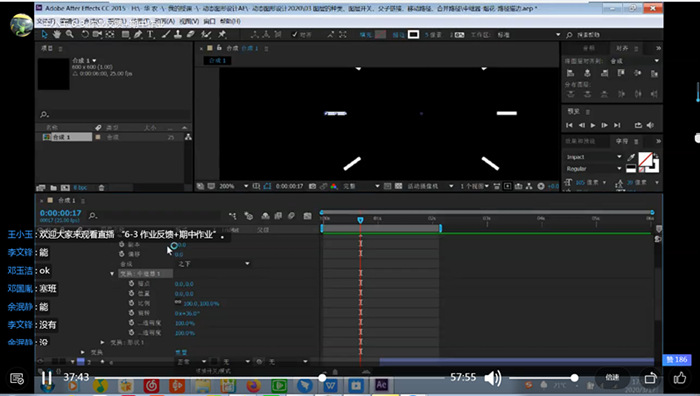Click align left edges icon in Align panel

570,73
